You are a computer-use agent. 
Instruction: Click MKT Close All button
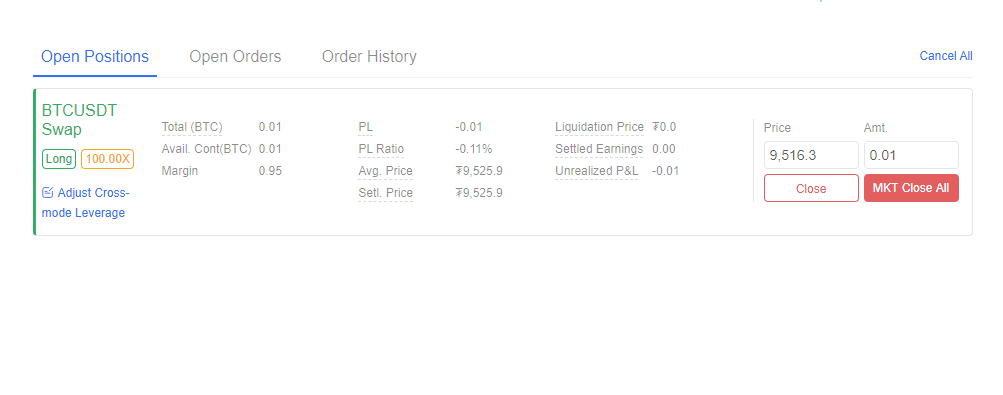911,188
